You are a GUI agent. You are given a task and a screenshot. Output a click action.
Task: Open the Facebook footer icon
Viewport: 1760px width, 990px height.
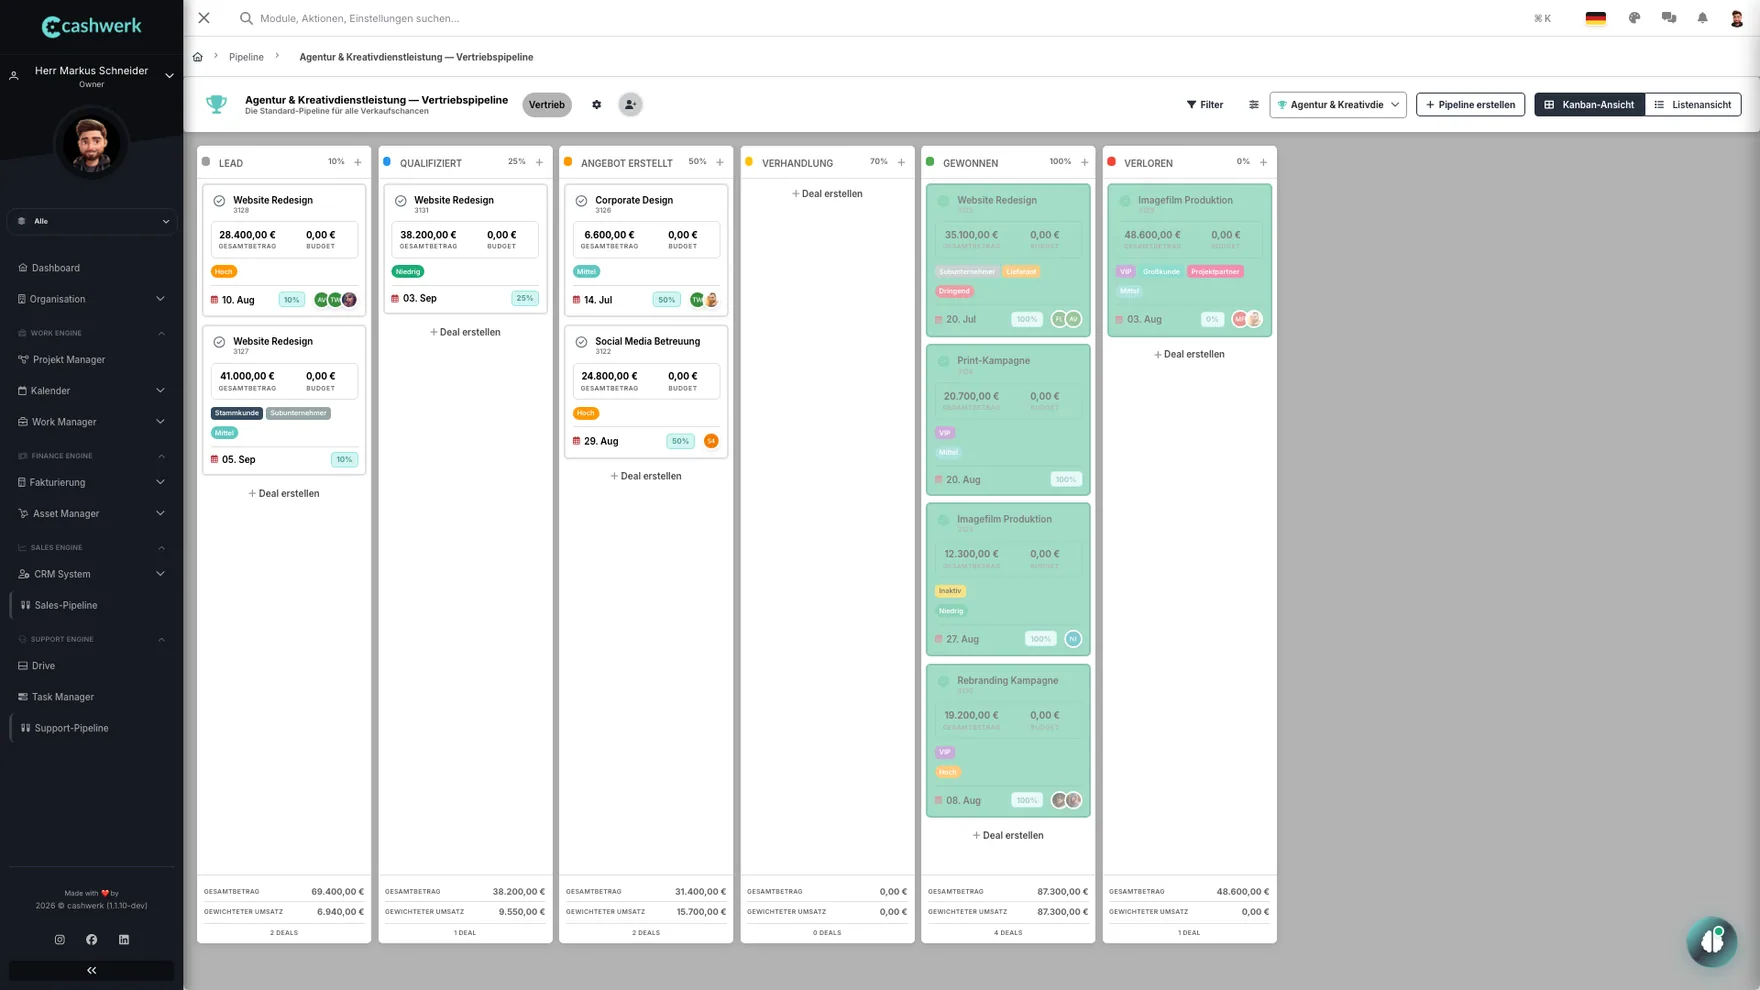[x=92, y=939]
